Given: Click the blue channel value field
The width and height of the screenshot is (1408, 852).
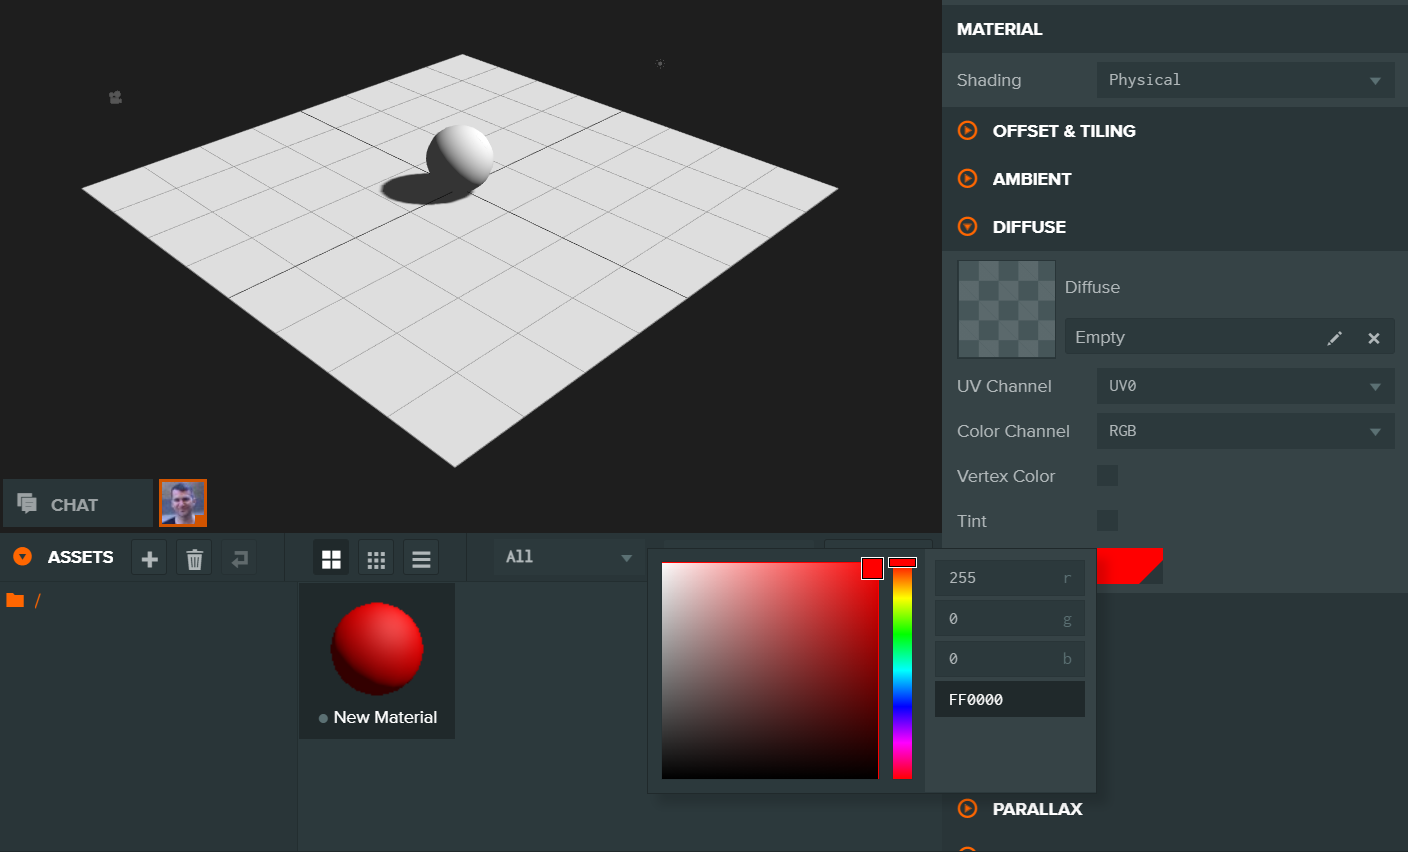Looking at the screenshot, I should pos(1009,659).
